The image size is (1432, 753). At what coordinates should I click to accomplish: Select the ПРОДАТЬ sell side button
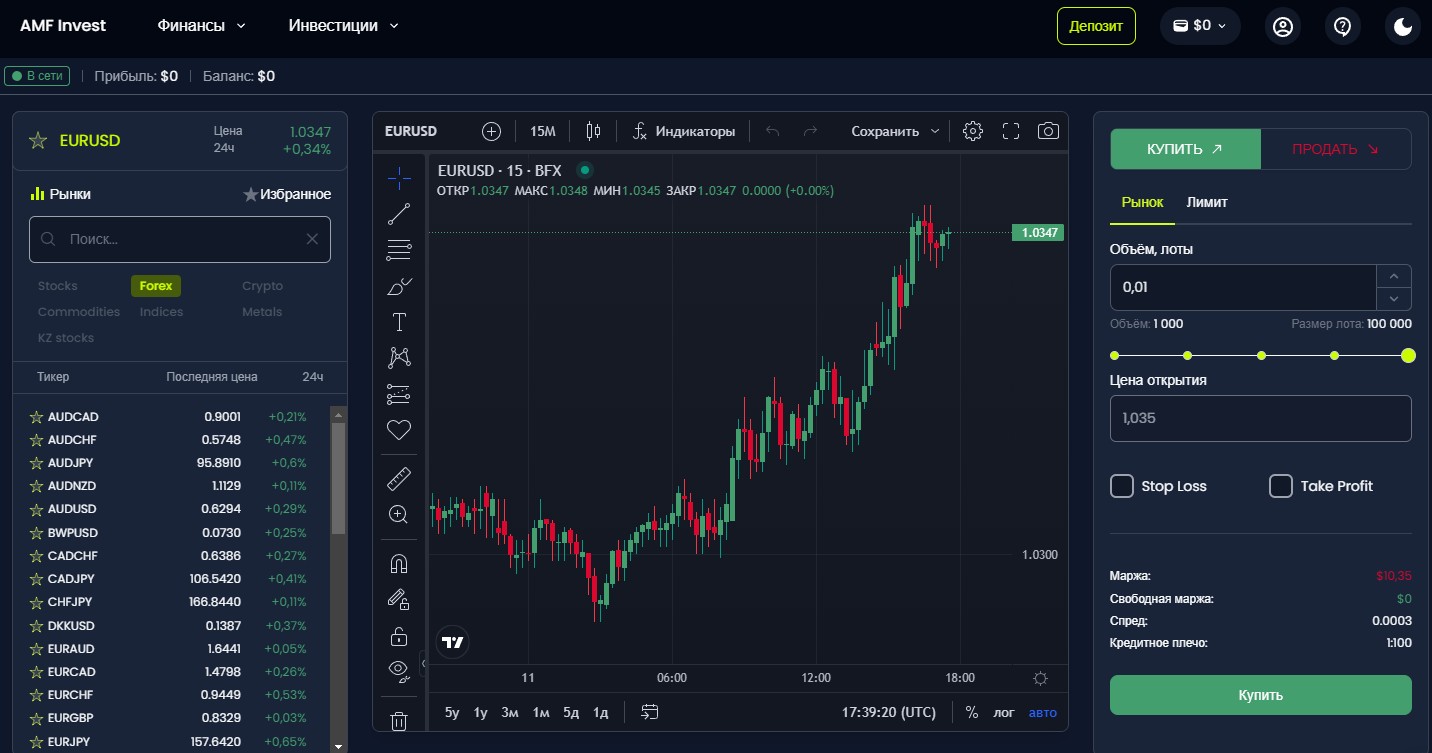[x=1336, y=149]
